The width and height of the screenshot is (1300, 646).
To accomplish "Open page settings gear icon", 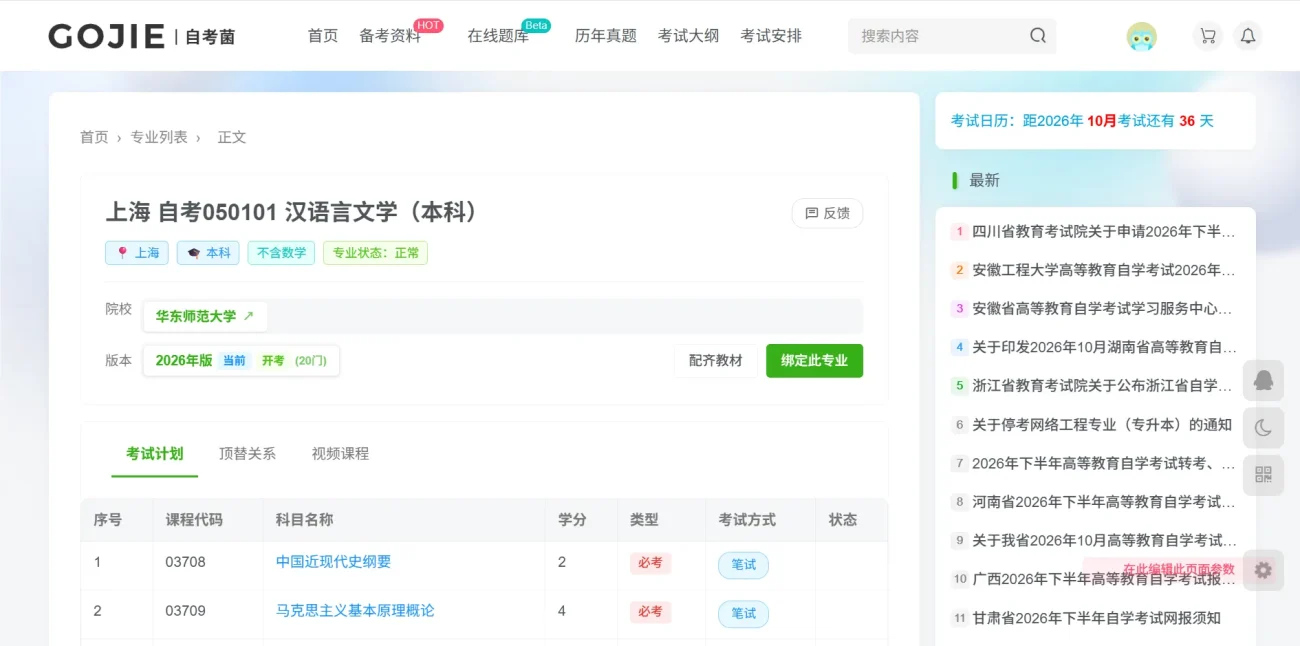I will (x=1263, y=570).
